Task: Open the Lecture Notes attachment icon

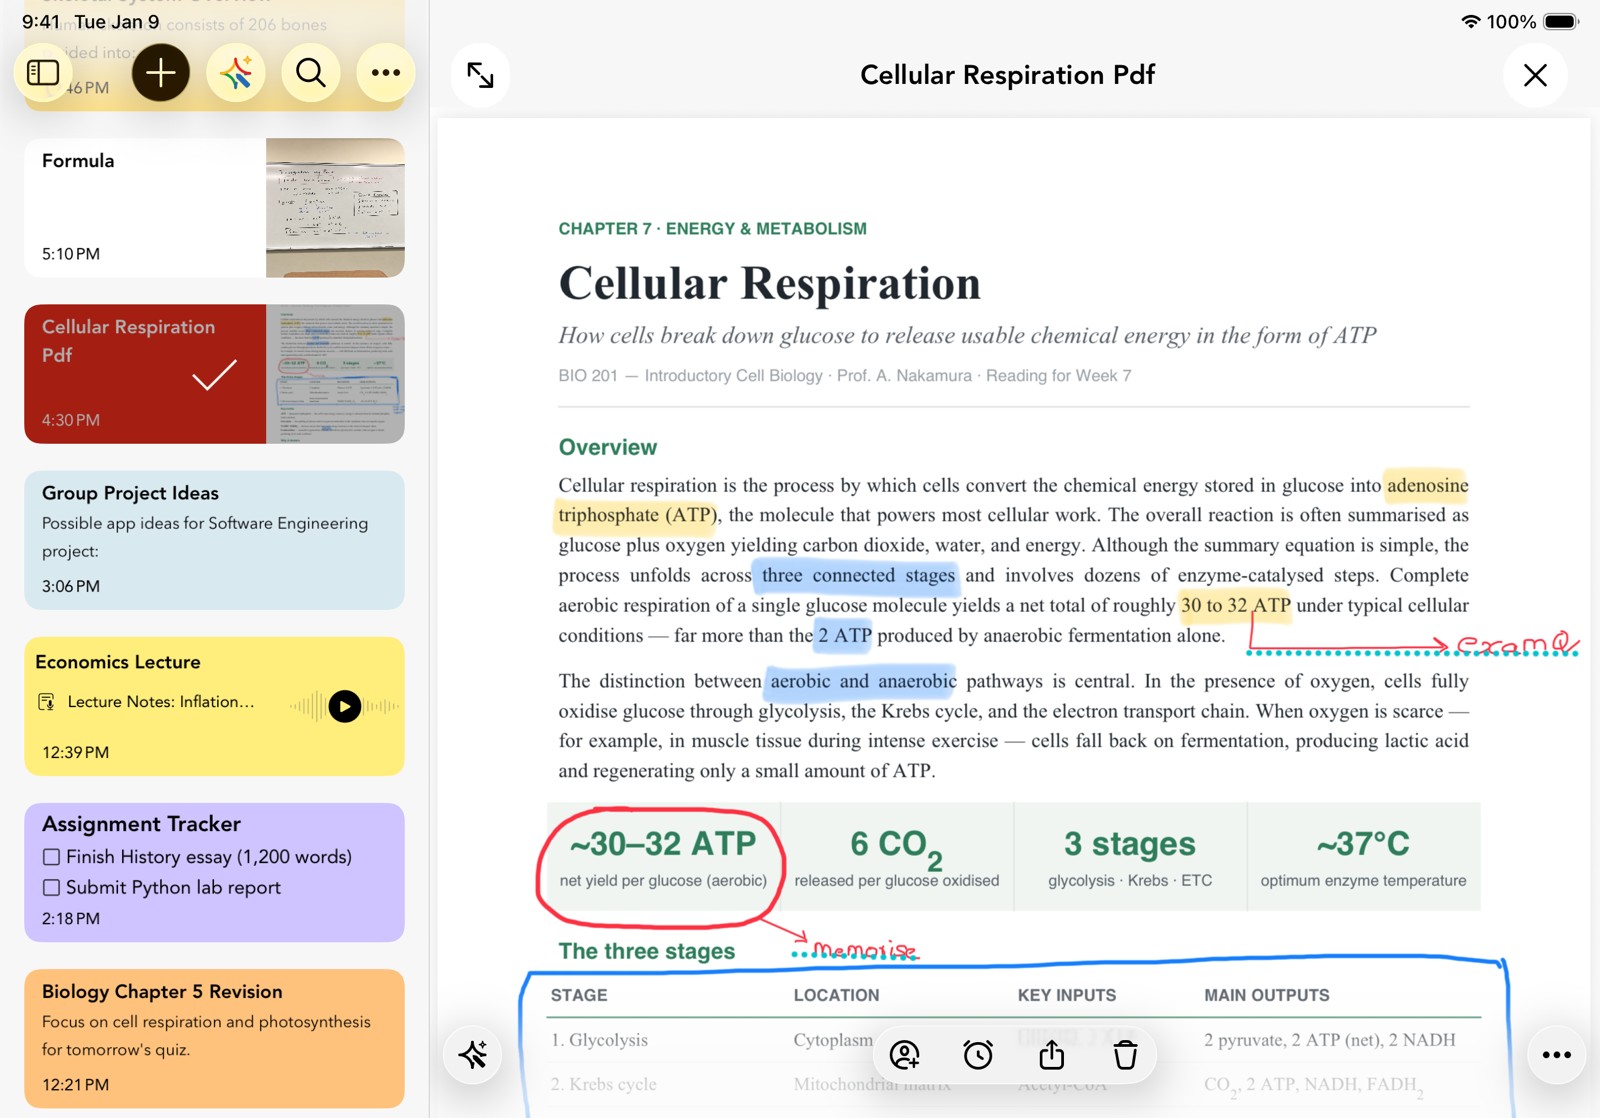Action: [x=46, y=702]
